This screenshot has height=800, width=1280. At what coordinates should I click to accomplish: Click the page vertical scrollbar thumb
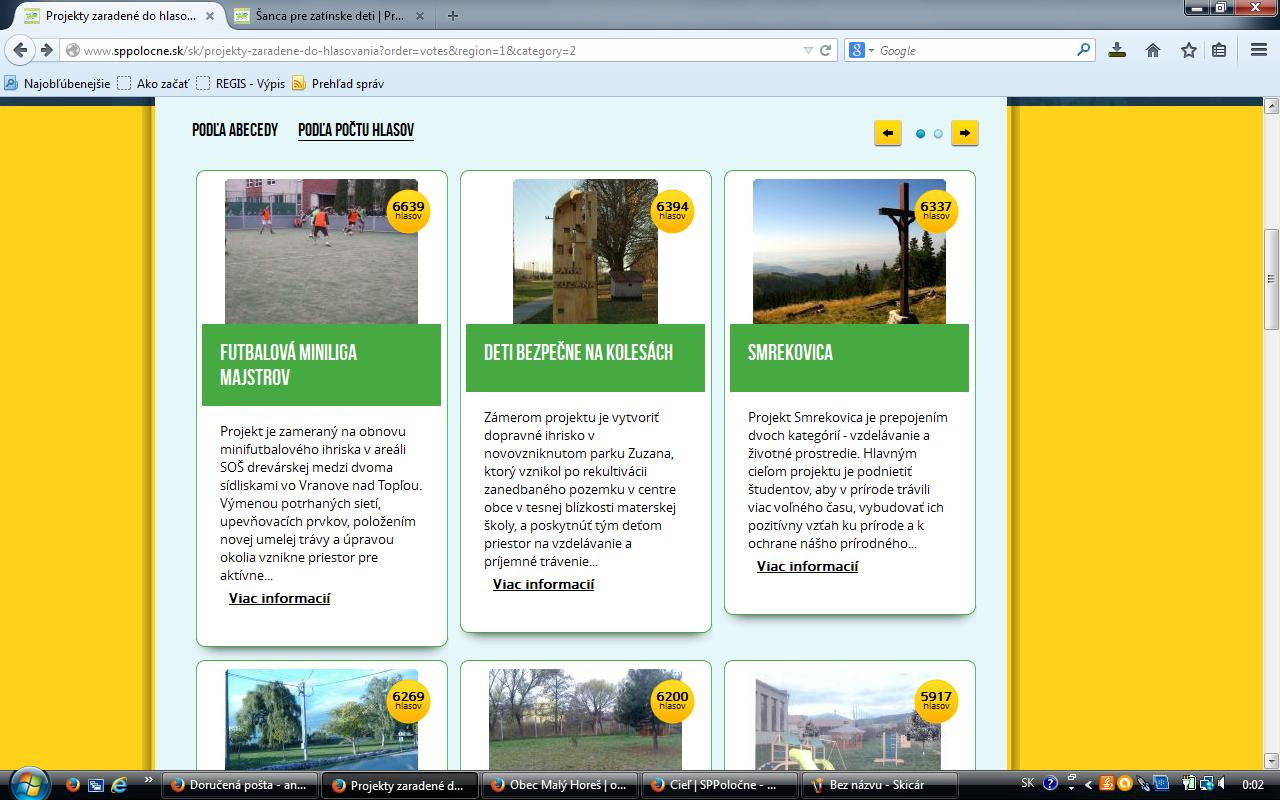pos(1271,279)
